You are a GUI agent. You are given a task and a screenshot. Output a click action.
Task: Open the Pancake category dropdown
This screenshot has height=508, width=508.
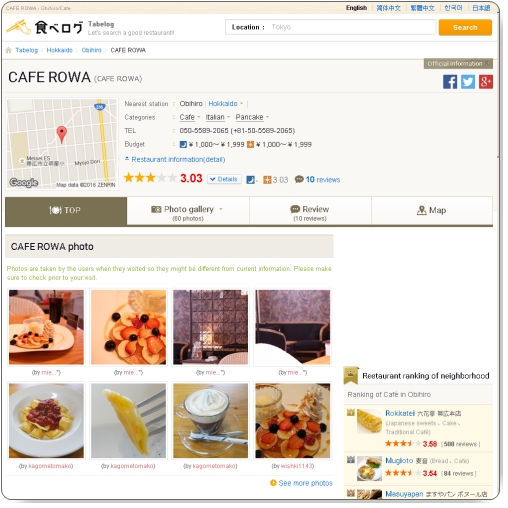(252, 117)
